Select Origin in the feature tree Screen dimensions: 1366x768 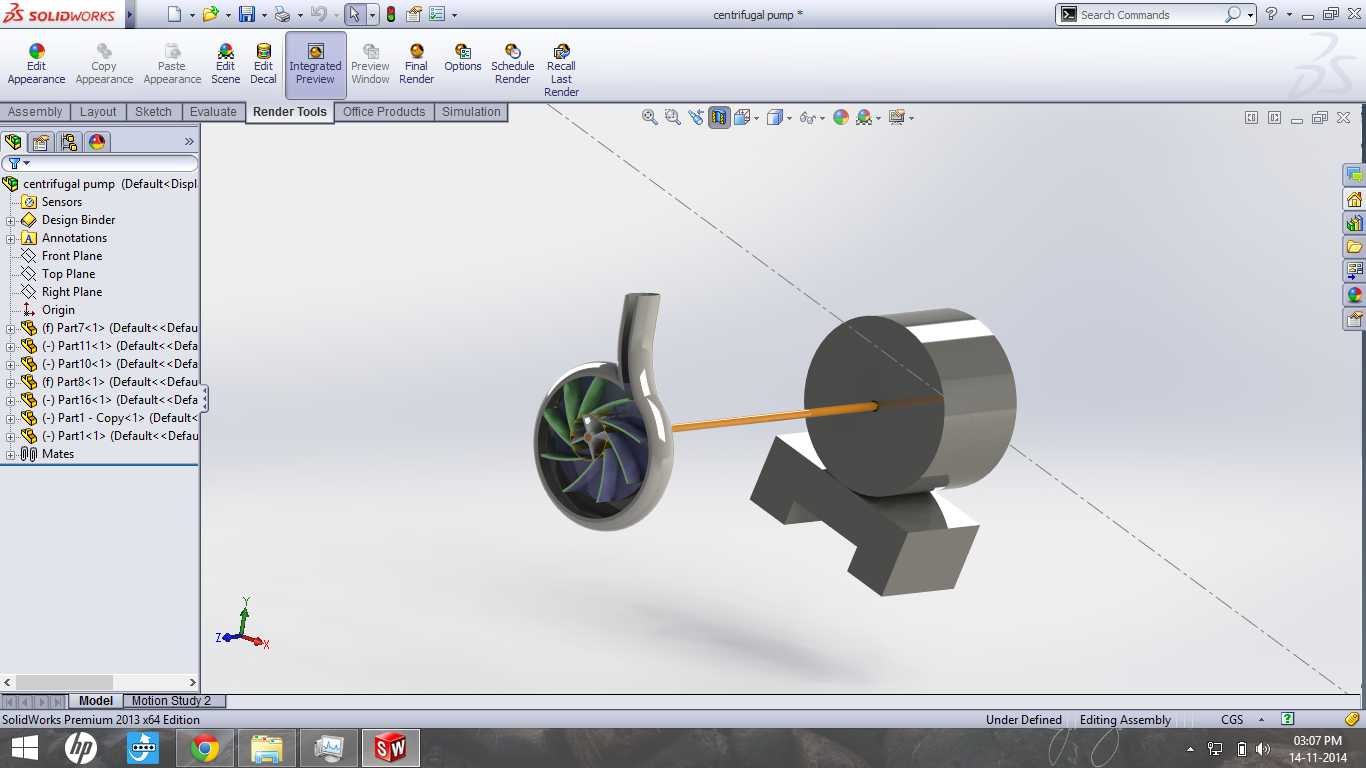[58, 310]
